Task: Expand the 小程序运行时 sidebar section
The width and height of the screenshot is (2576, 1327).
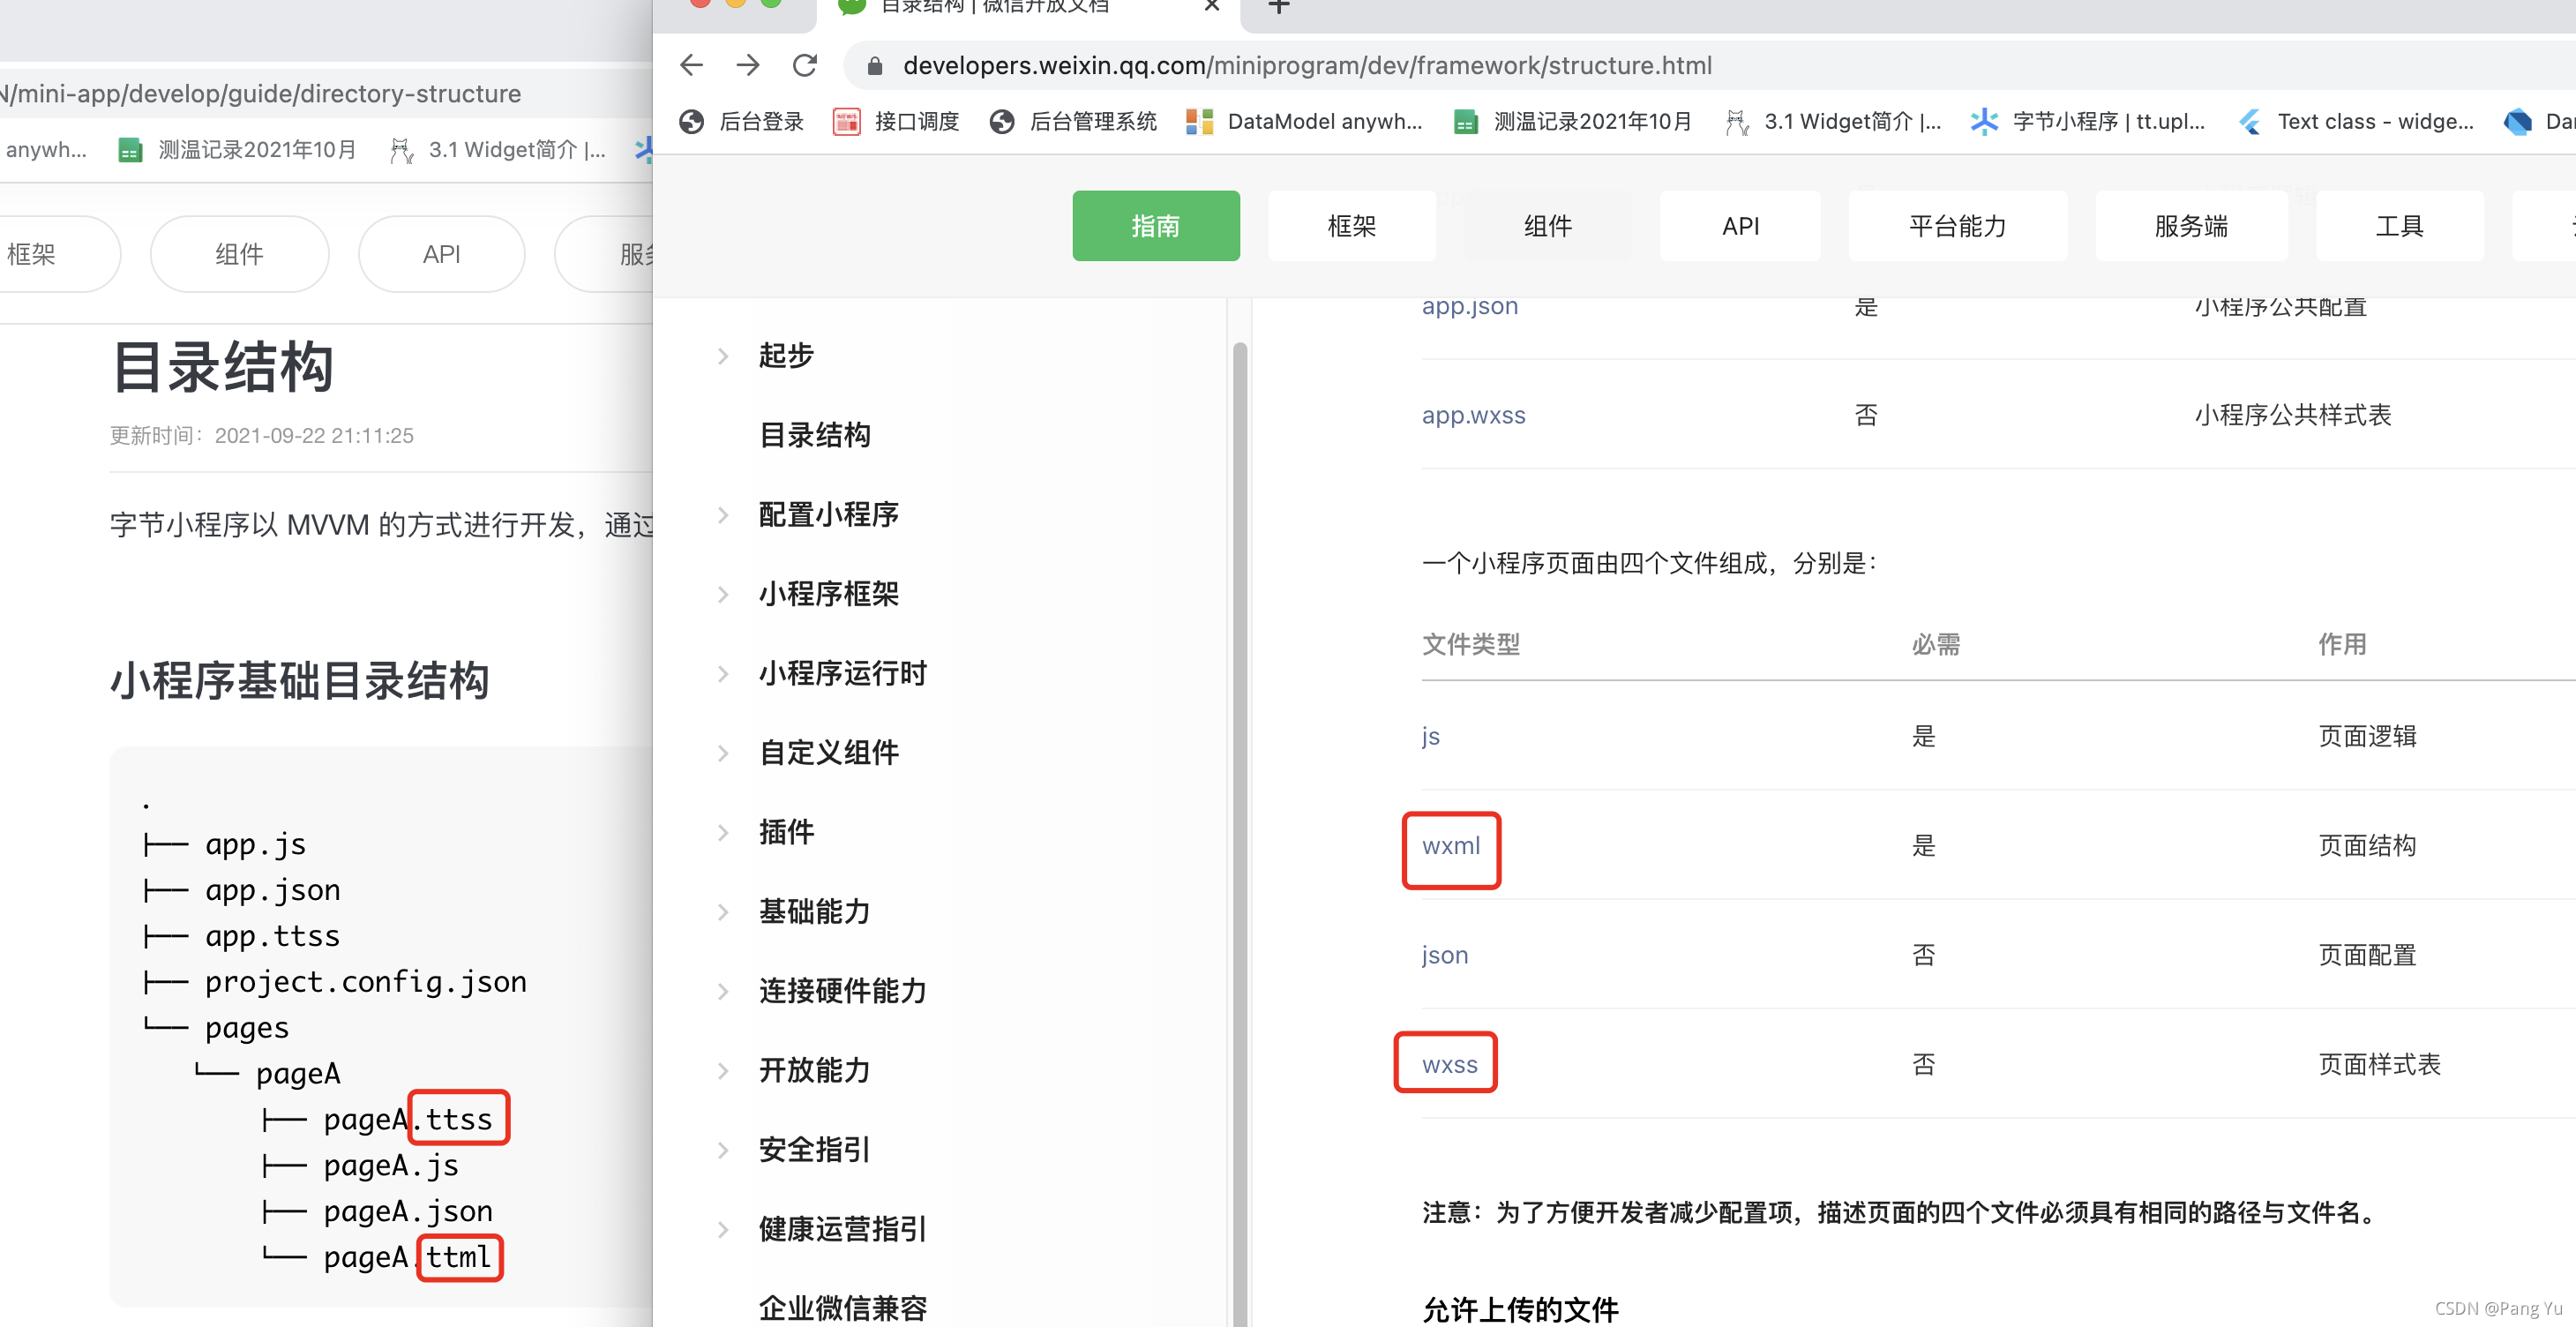Action: pyautogui.click(x=722, y=674)
